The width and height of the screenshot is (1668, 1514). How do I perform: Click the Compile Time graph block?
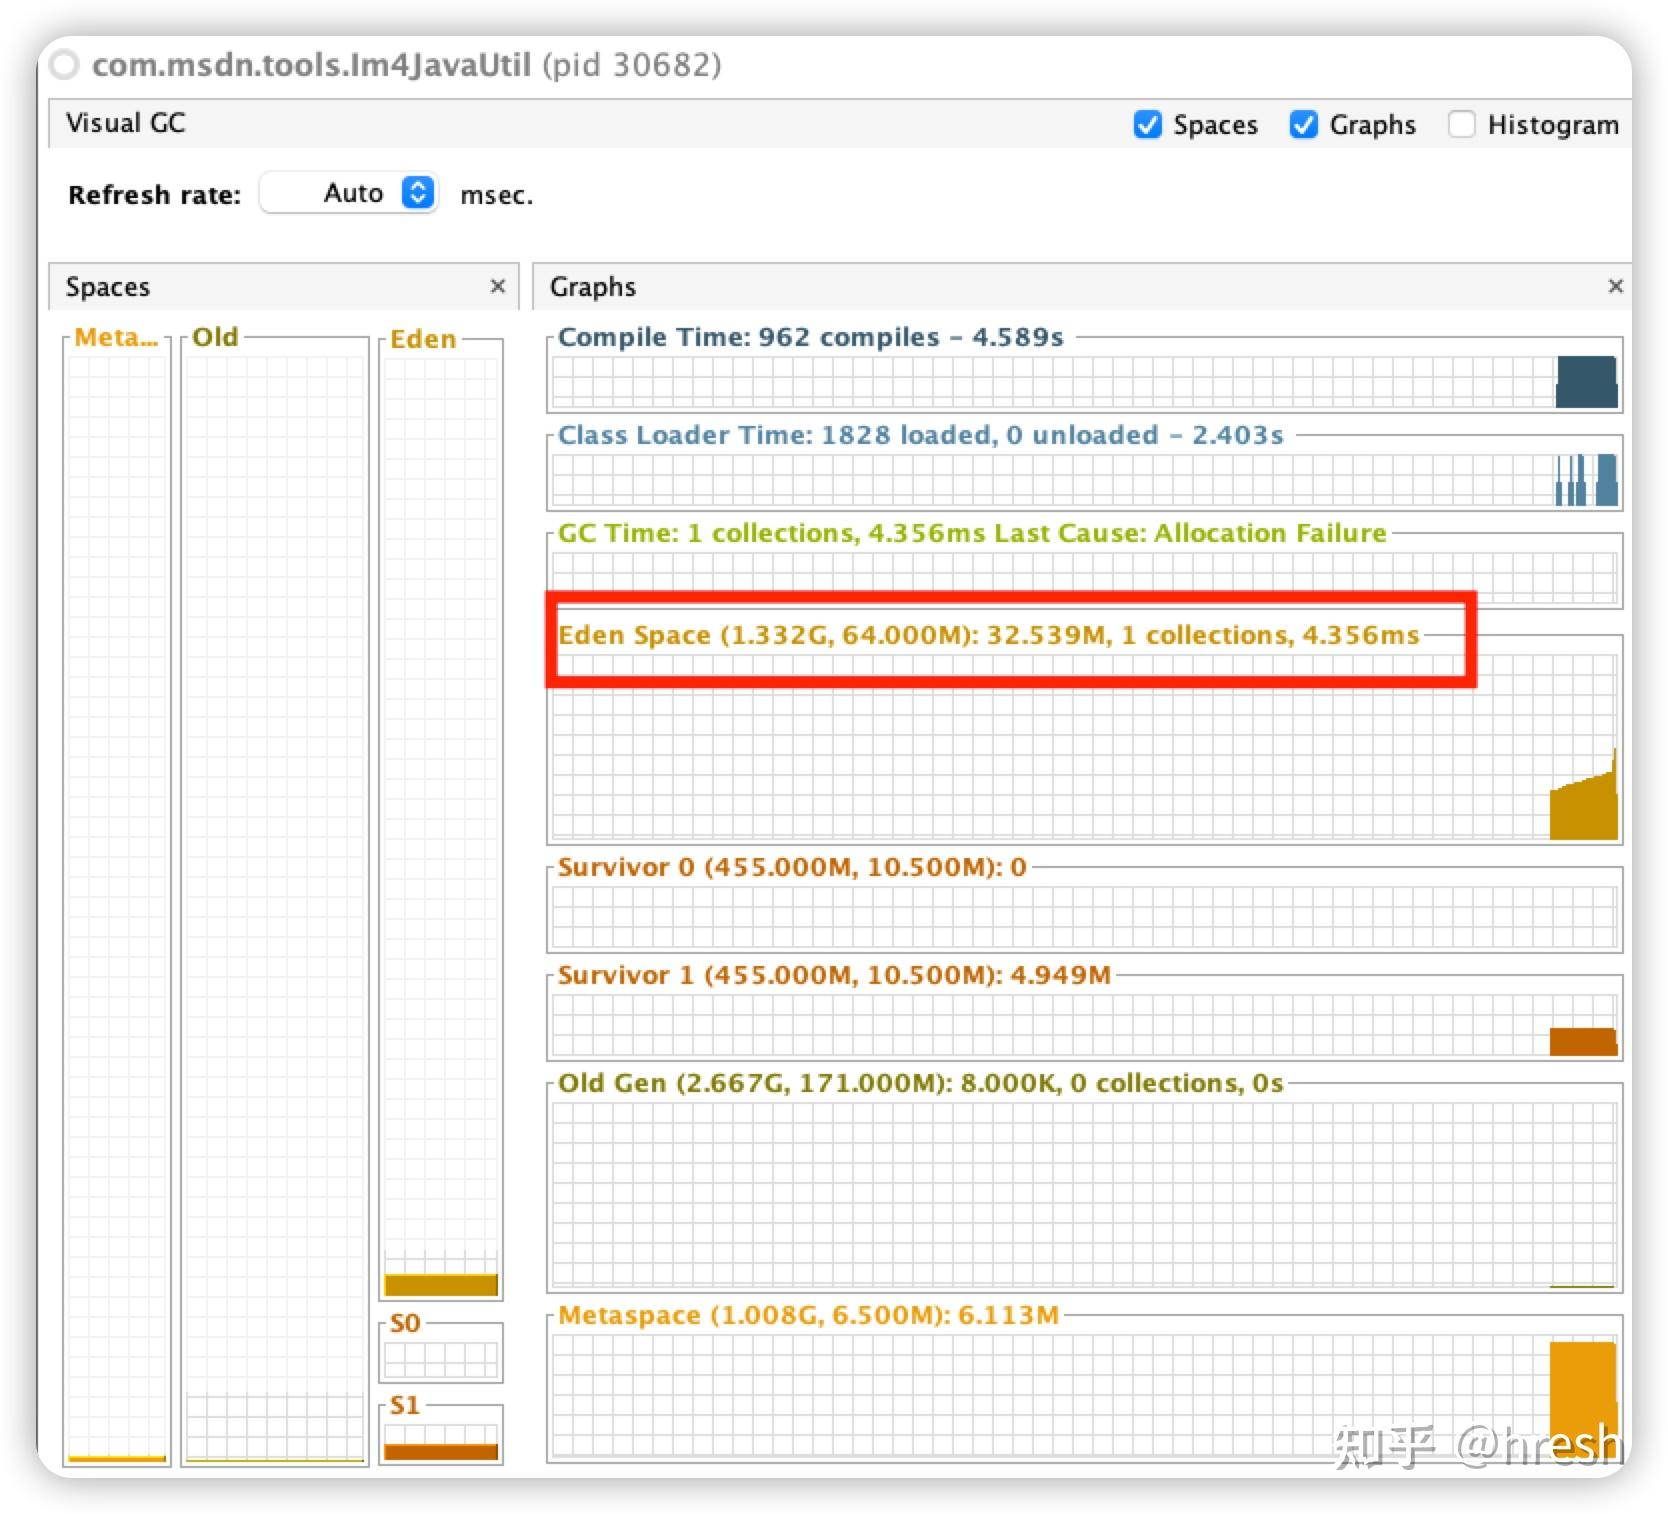click(x=1586, y=382)
